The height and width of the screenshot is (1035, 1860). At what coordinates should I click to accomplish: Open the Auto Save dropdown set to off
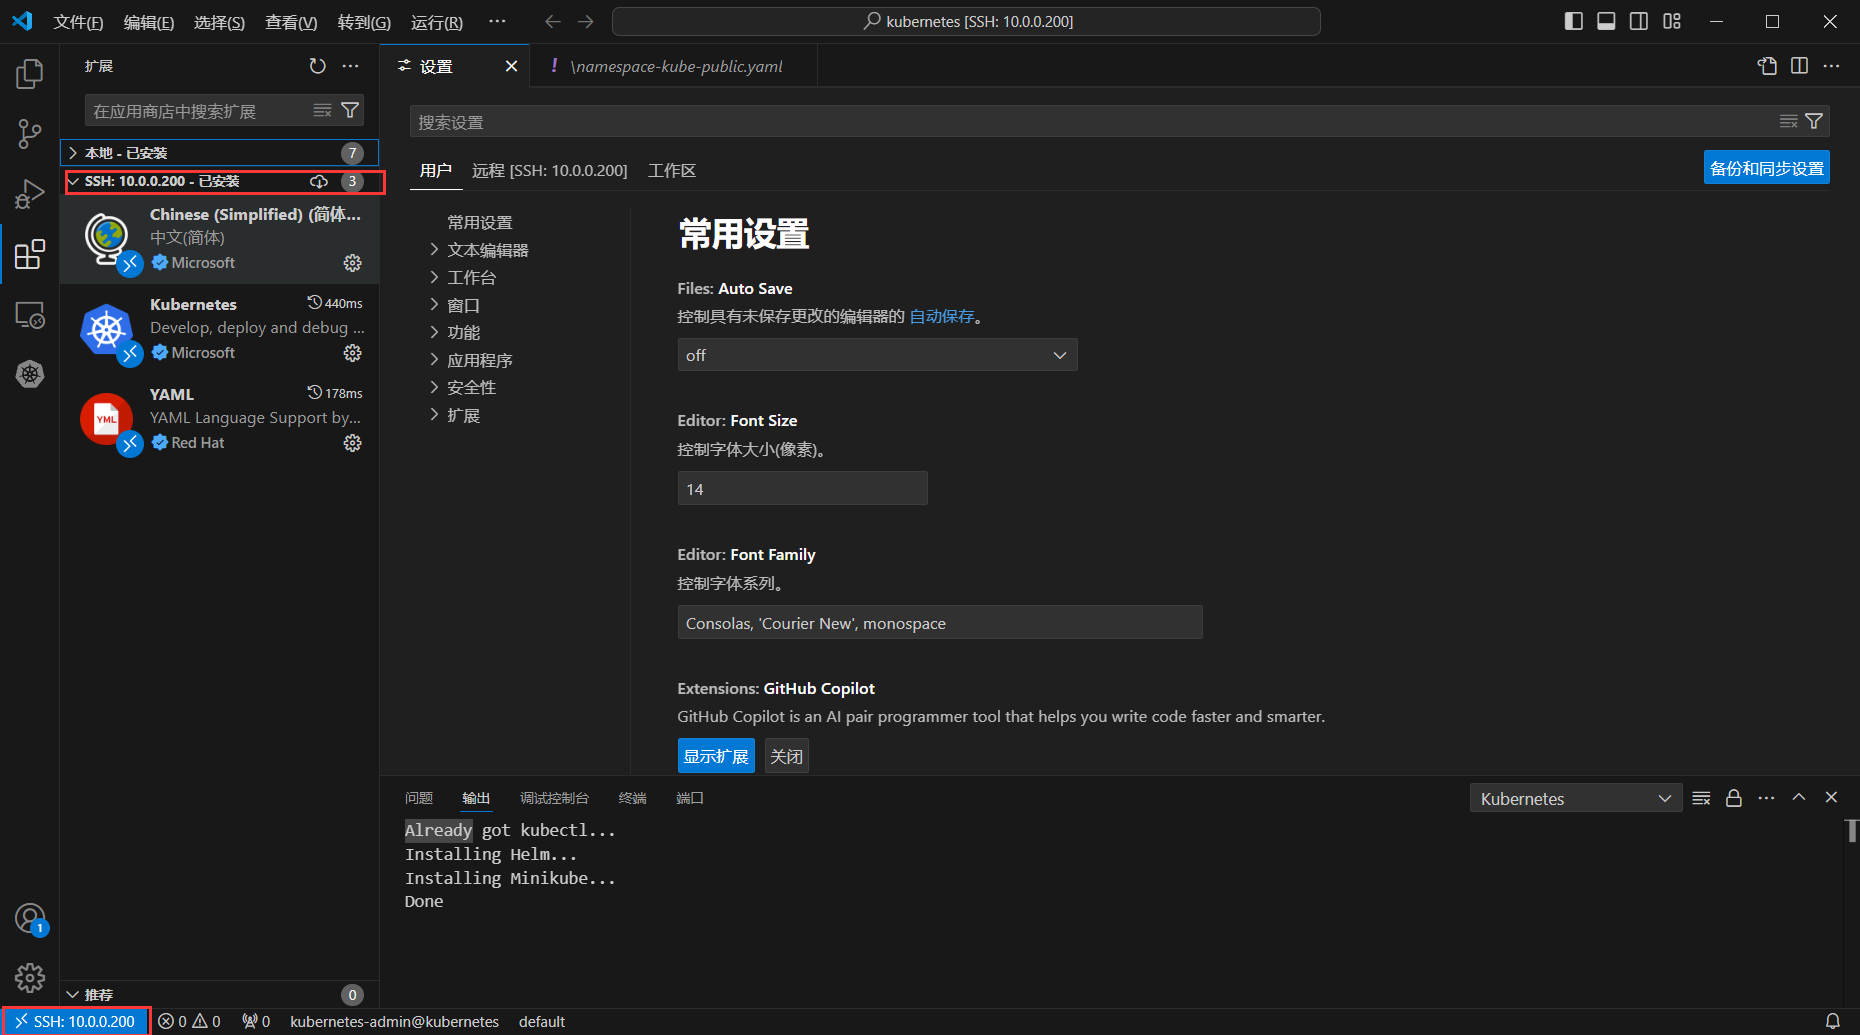(x=877, y=355)
